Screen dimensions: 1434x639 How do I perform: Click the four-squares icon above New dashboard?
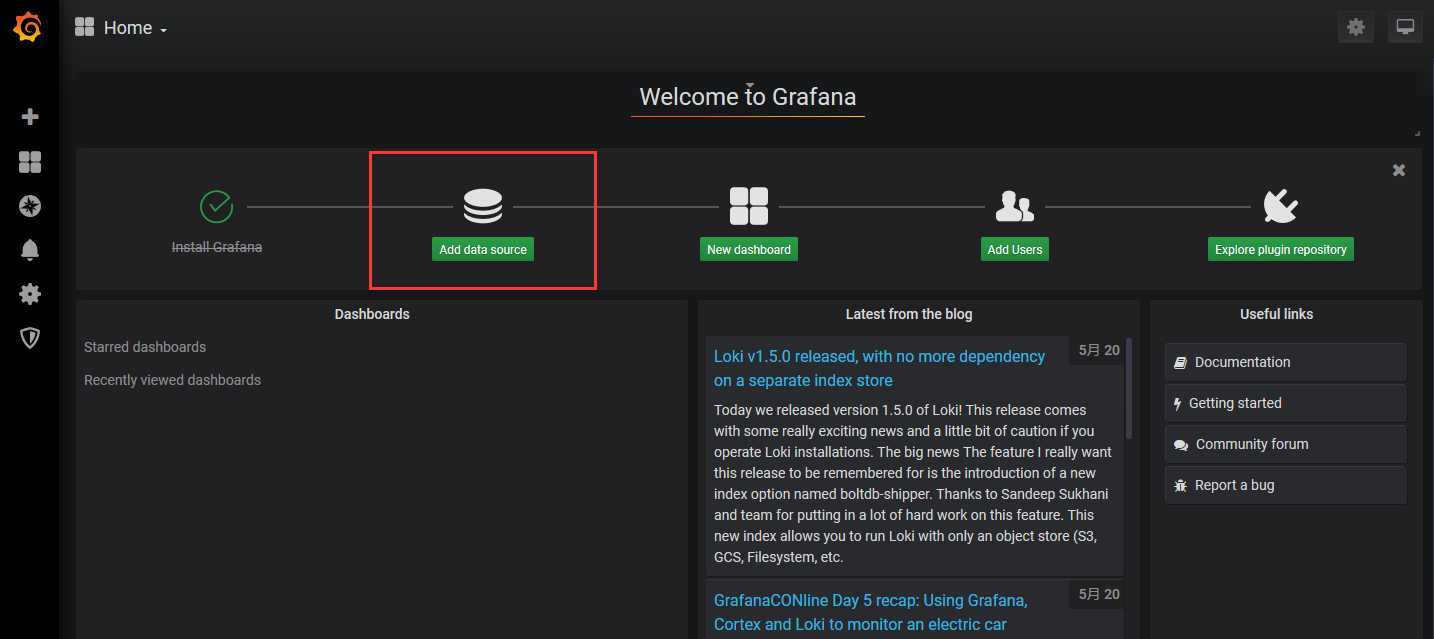pos(749,206)
